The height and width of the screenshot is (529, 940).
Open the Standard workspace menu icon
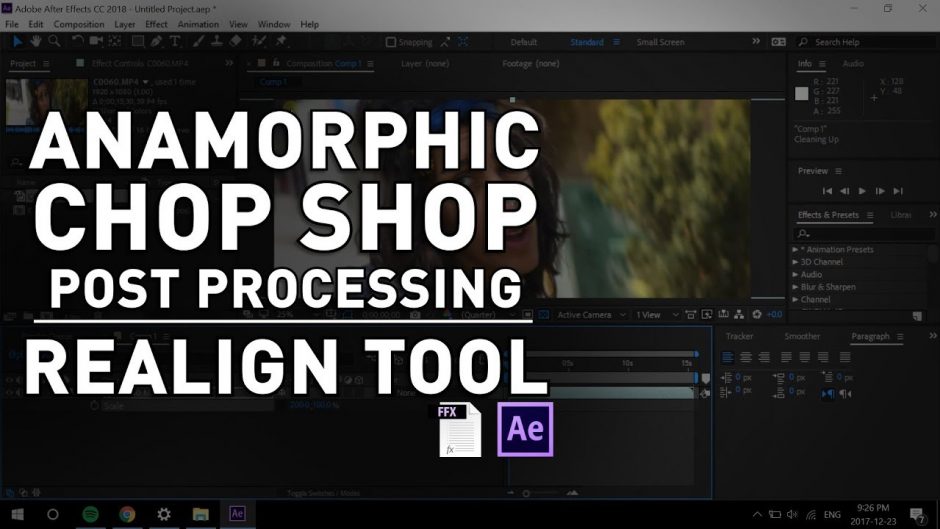coord(616,42)
